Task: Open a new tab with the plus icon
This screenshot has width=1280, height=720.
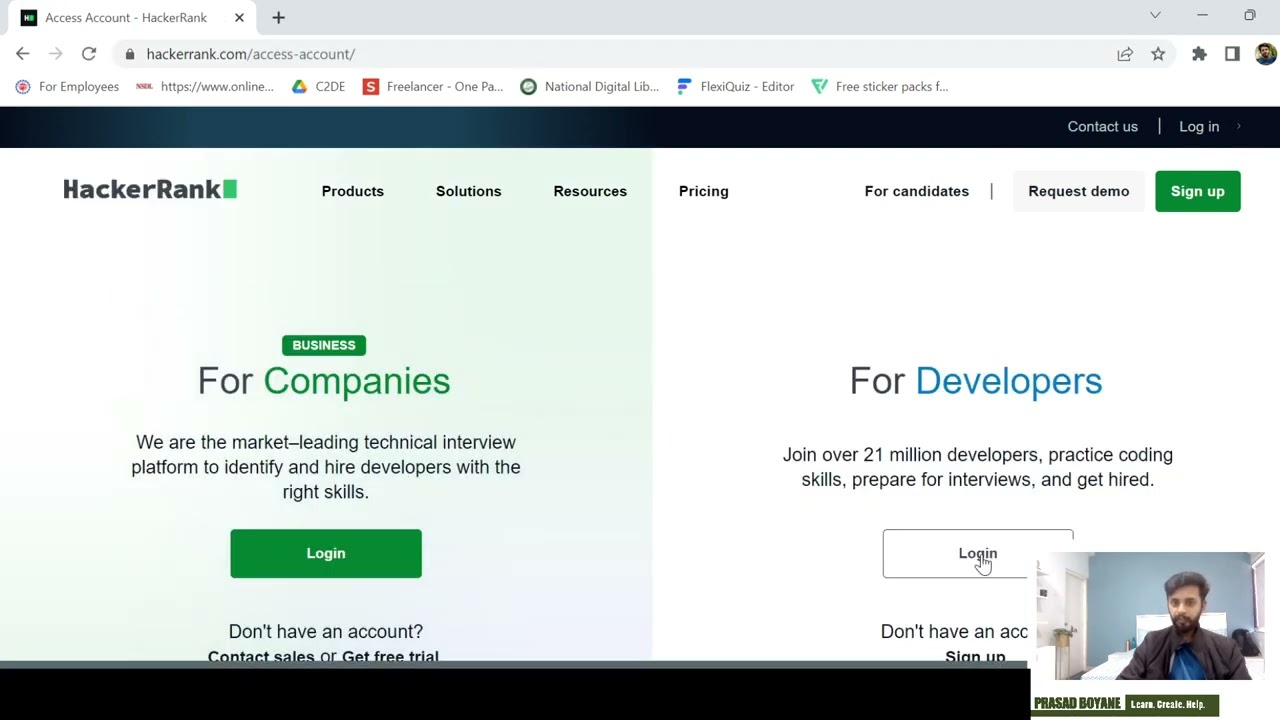Action: 279,17
